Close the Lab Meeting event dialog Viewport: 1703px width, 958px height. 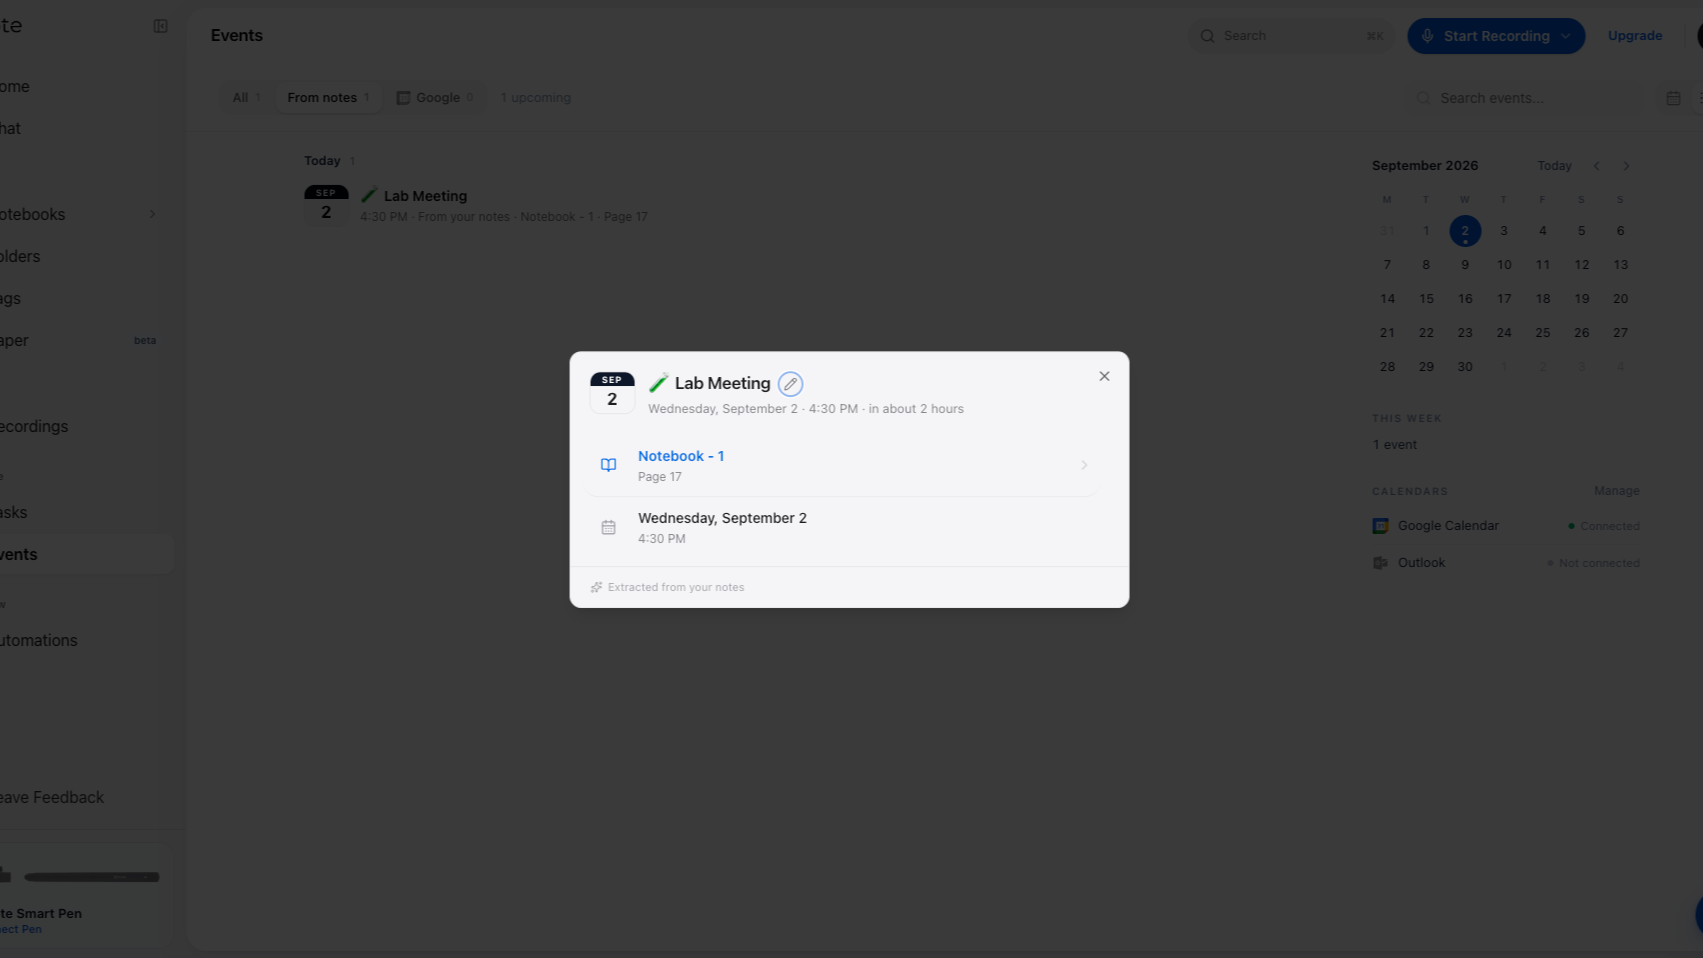click(x=1104, y=376)
